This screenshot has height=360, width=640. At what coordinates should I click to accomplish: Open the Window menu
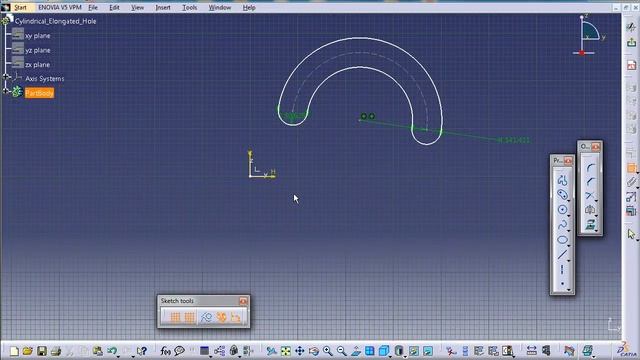pos(220,7)
